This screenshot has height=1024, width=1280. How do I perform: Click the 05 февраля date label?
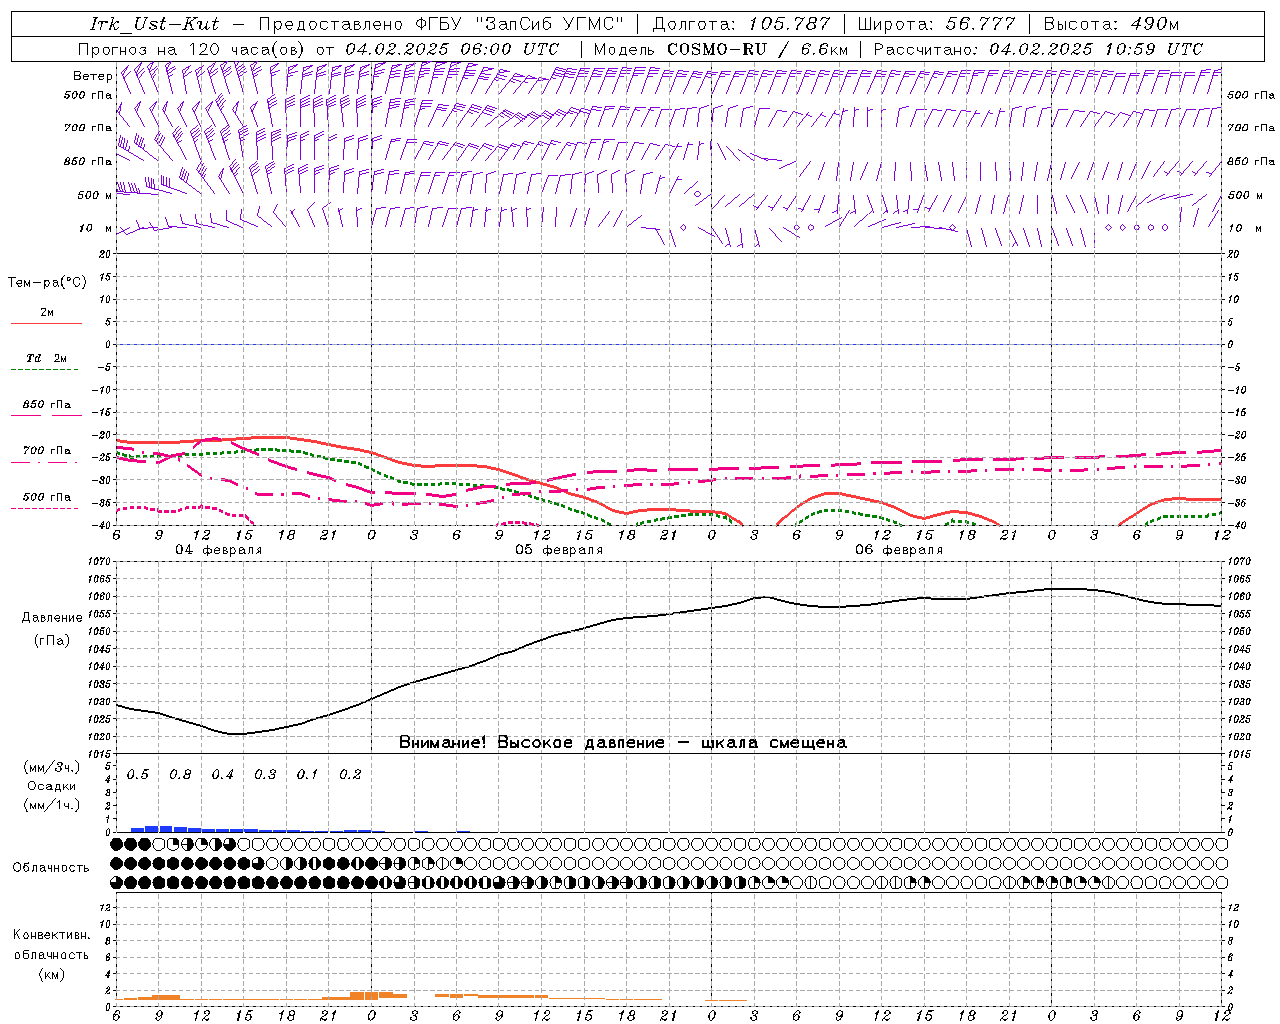[558, 550]
